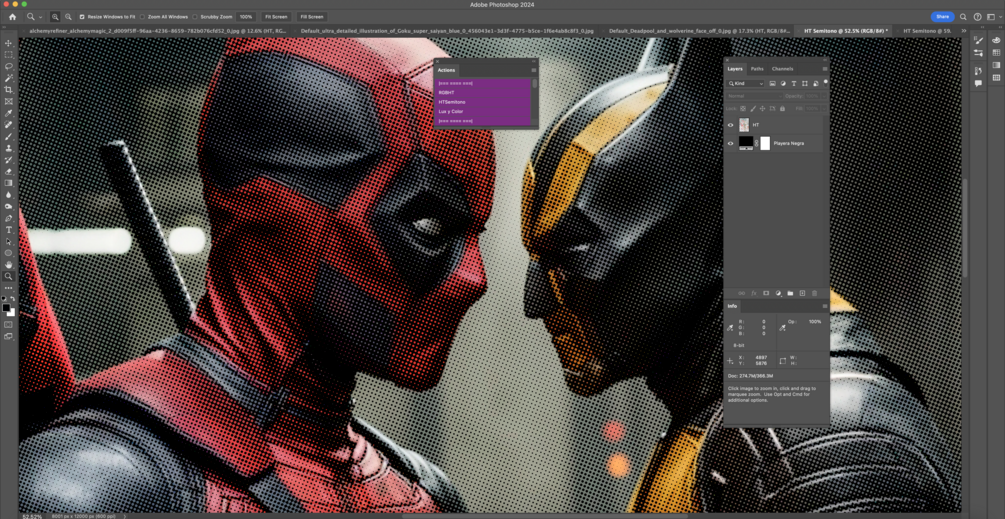Open the blend mode Normal dropdown
The image size is (1005, 519).
(753, 96)
